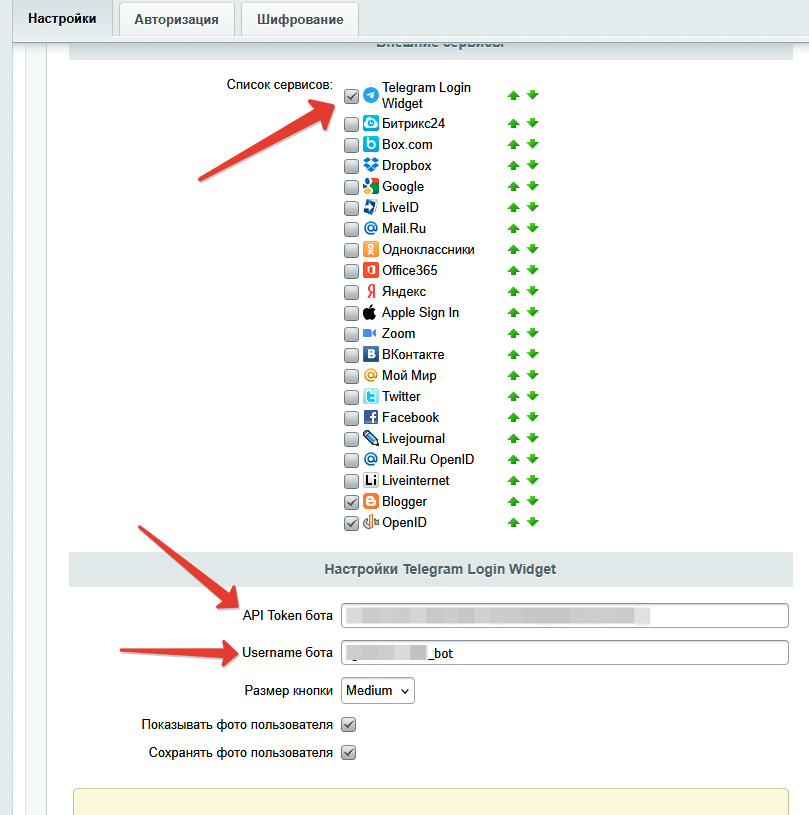Click the down arrow for Box.com

tap(532, 144)
